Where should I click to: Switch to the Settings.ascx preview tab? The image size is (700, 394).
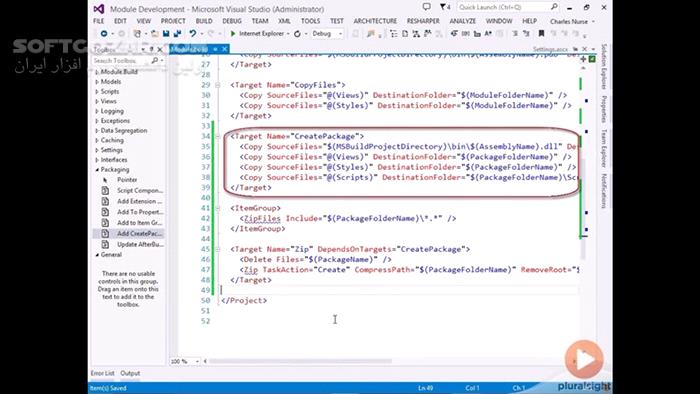[x=550, y=49]
